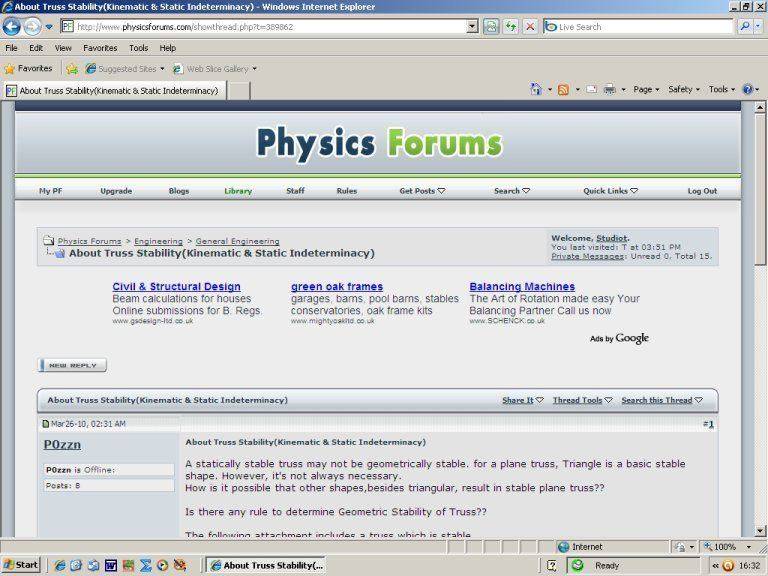Expand the Search this Thread menu

(x=662, y=400)
